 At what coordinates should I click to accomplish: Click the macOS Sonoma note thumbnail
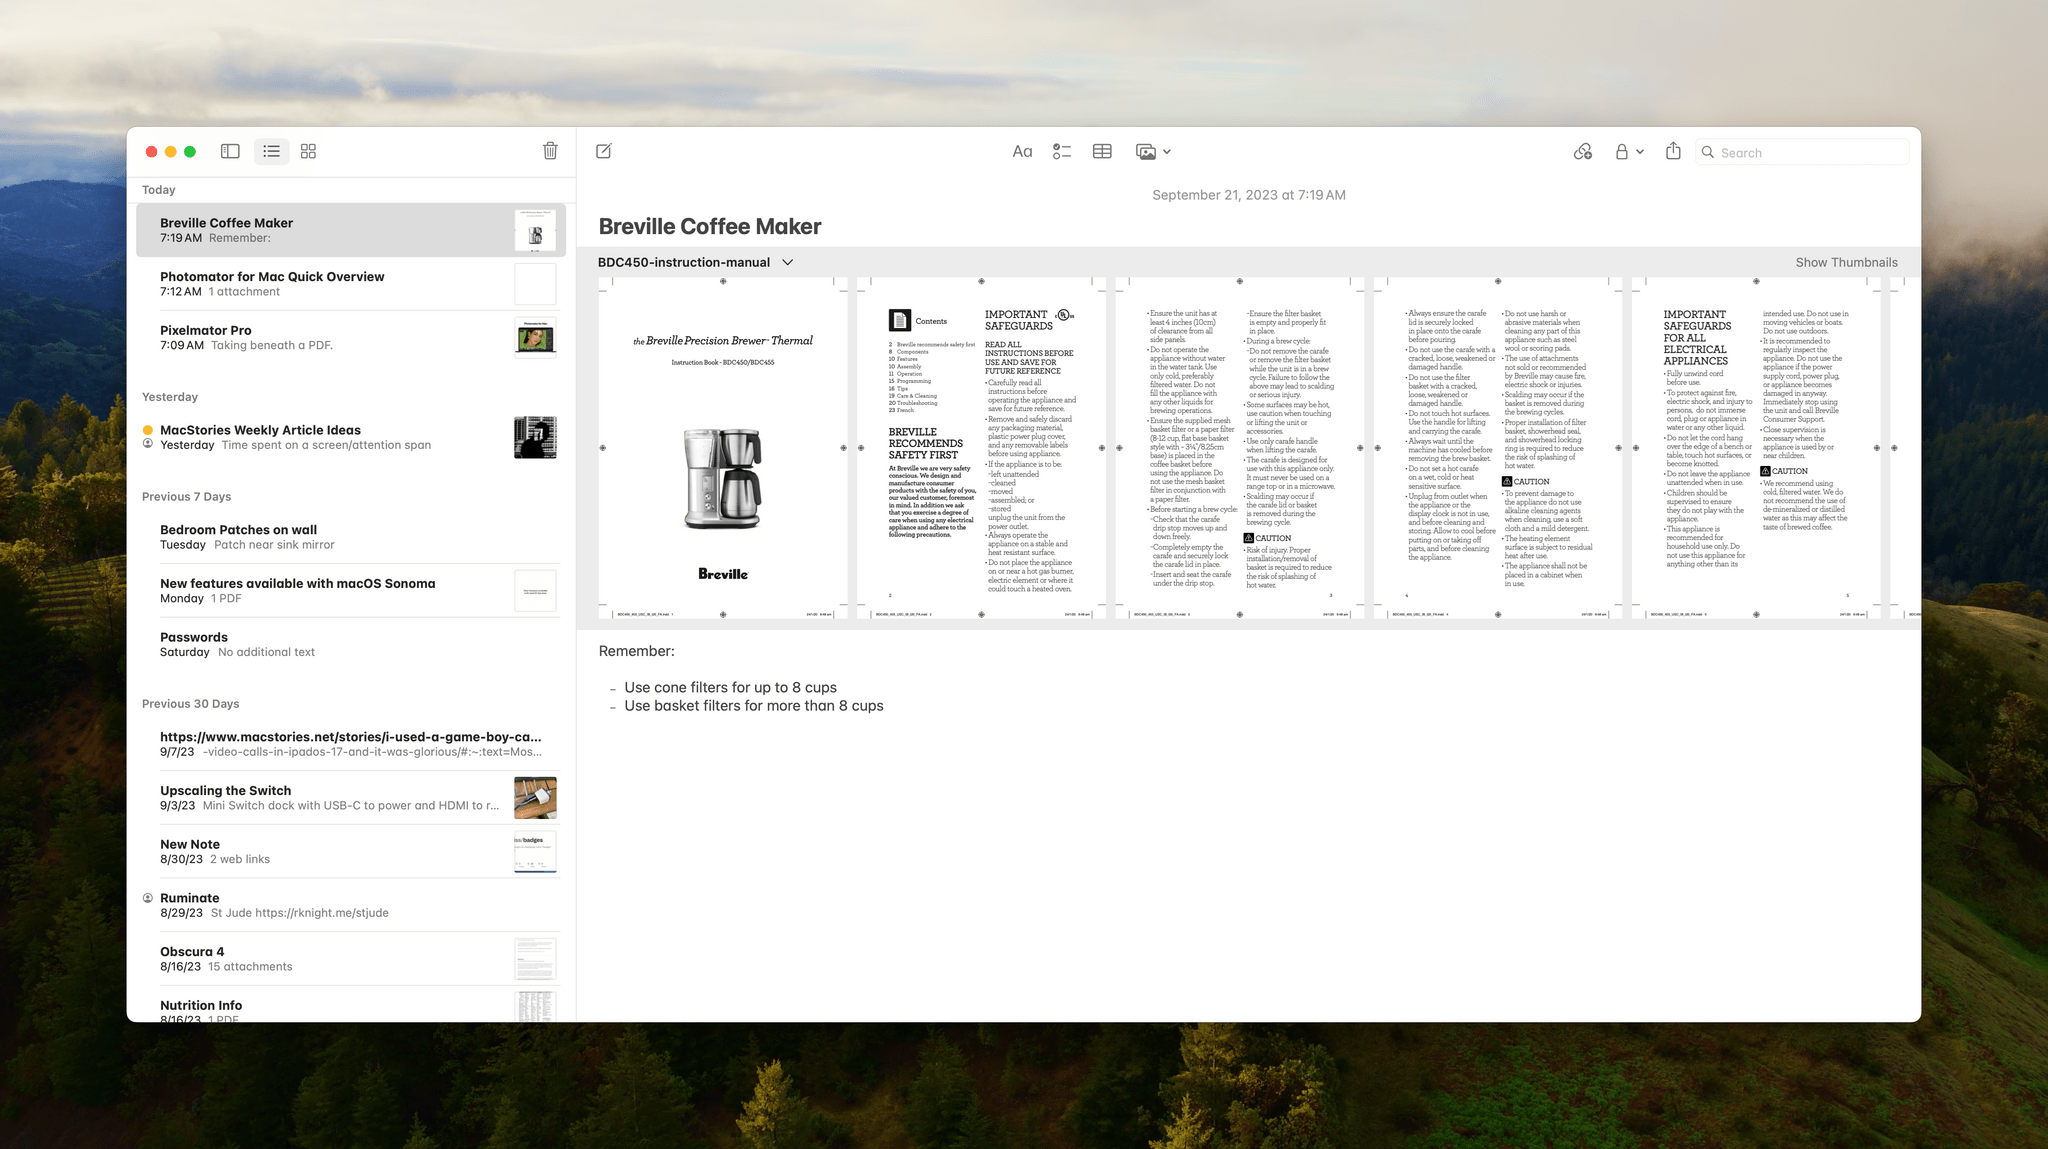[x=535, y=590]
